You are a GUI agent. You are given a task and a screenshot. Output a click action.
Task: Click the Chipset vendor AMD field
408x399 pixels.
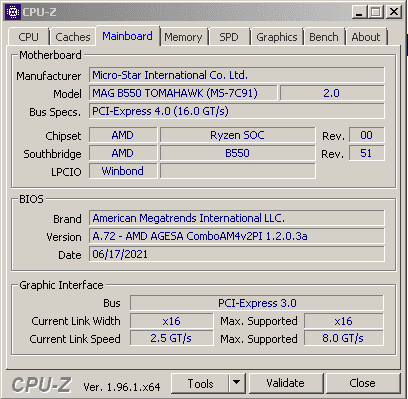123,135
